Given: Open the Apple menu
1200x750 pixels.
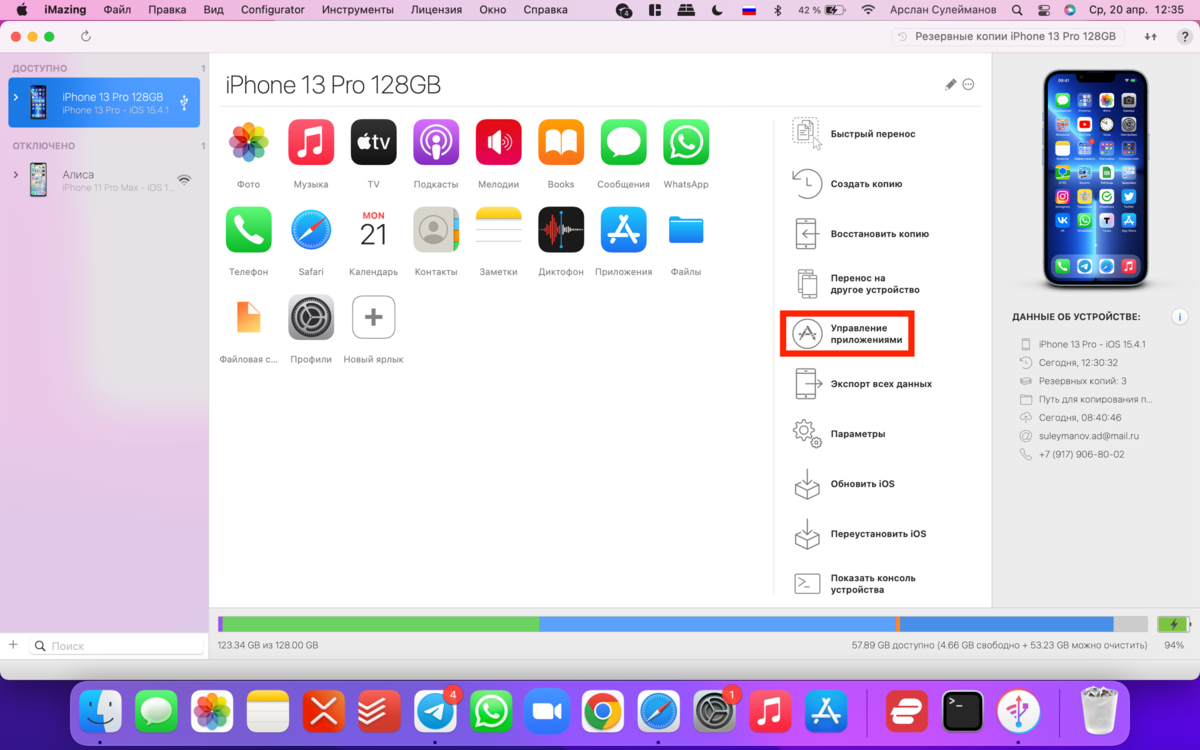Looking at the screenshot, I should coord(21,10).
